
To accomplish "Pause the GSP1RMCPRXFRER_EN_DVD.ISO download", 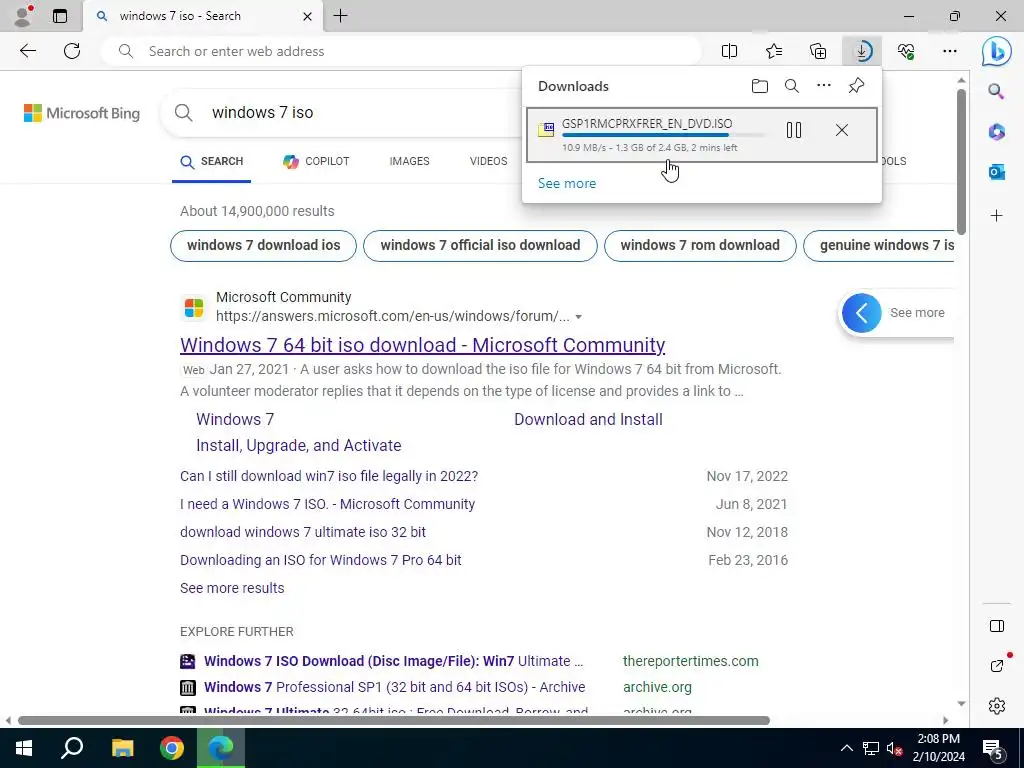I will [x=793, y=130].
